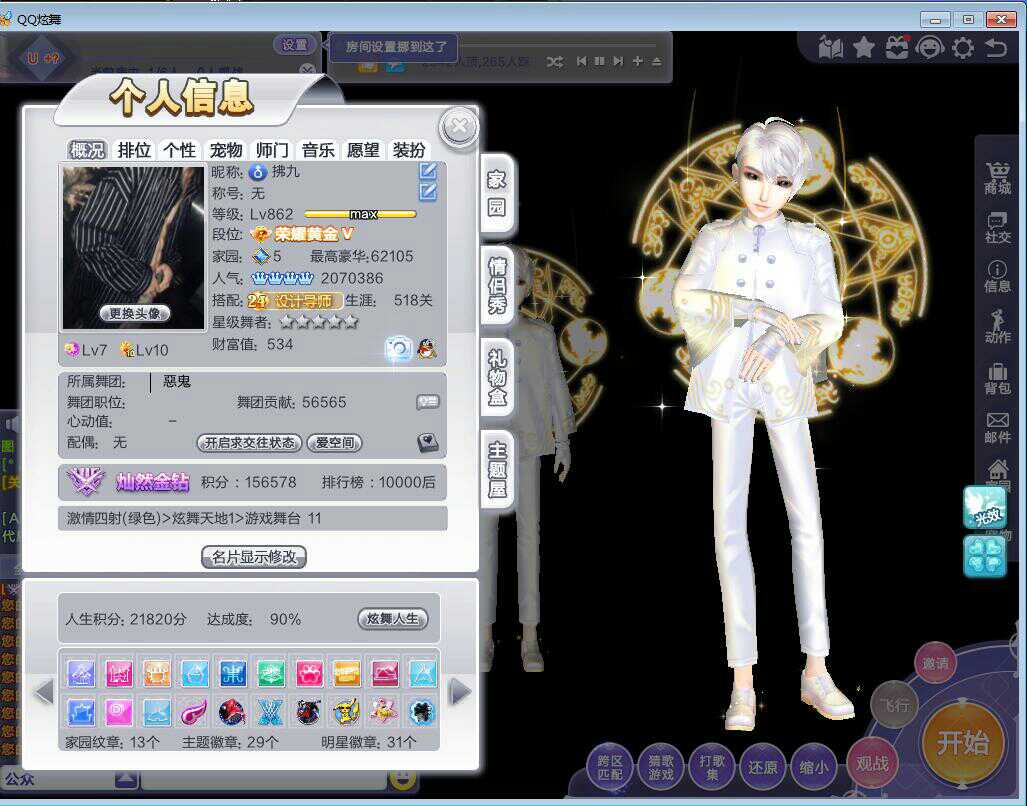
Task: Open the smiley face icon top-right
Action: (930, 48)
